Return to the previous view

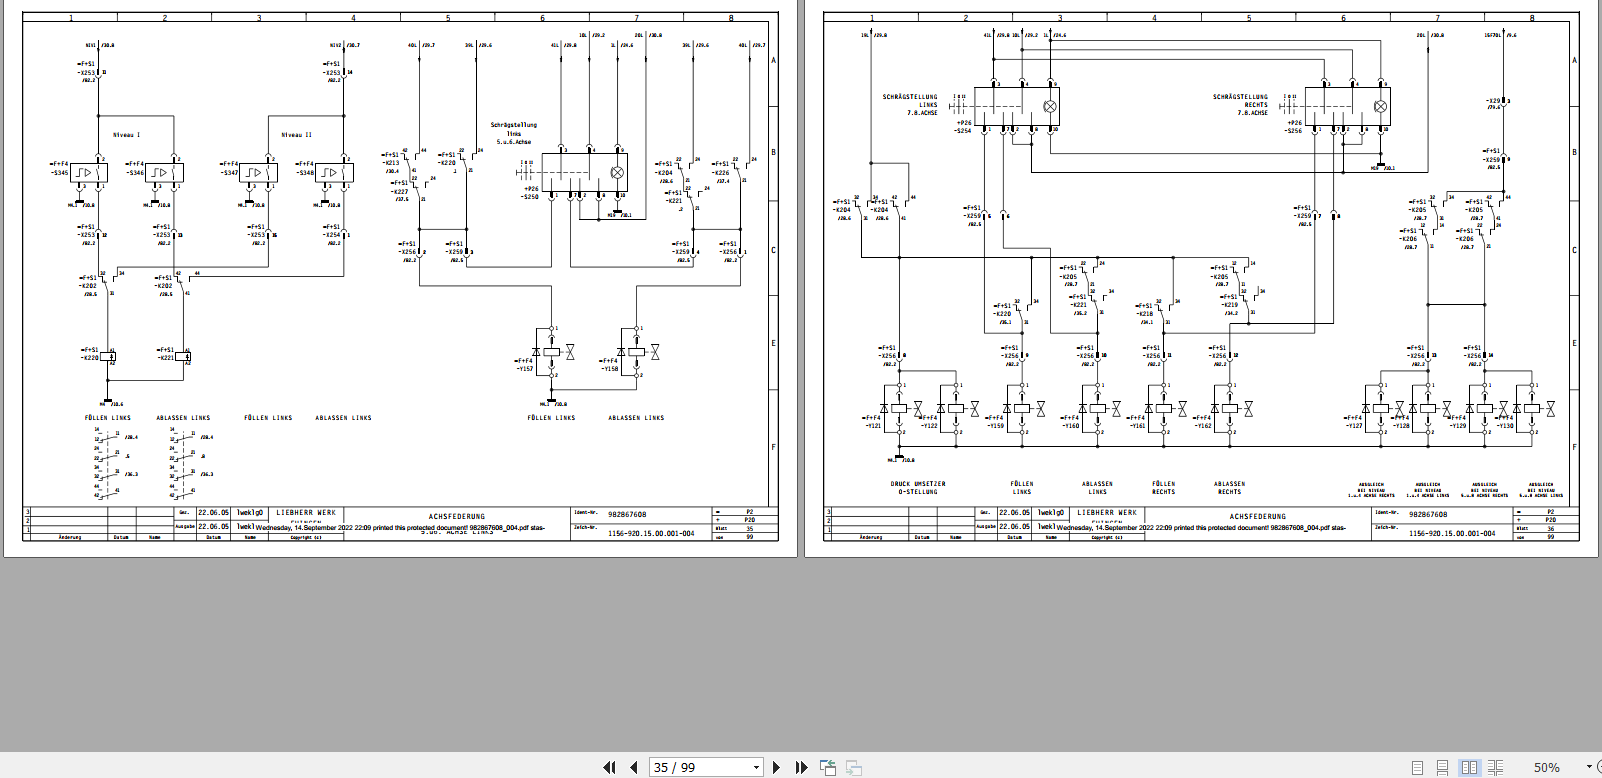point(828,767)
